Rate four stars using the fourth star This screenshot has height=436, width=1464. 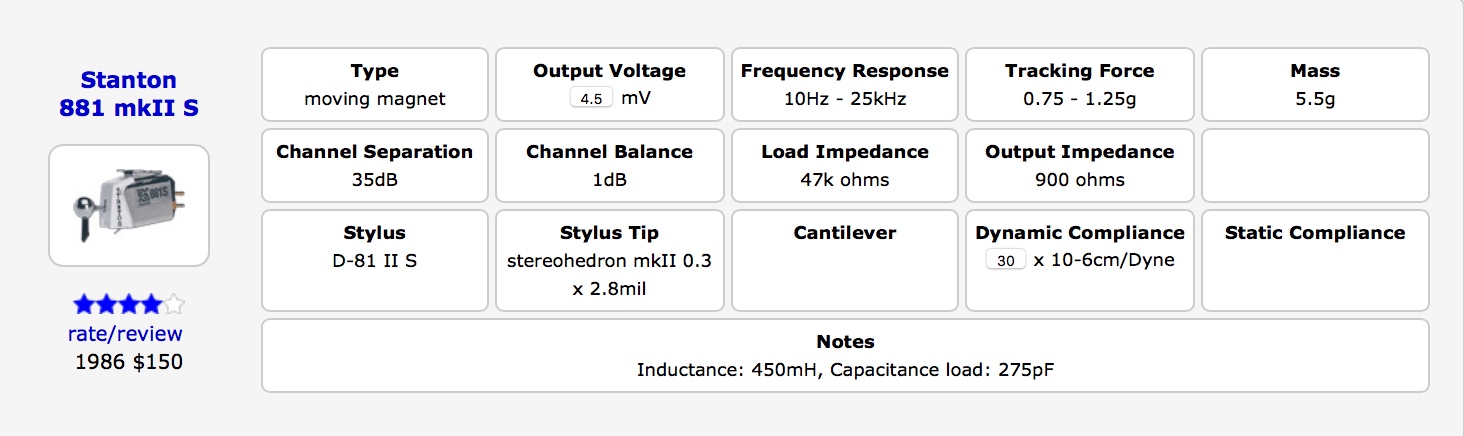(151, 304)
